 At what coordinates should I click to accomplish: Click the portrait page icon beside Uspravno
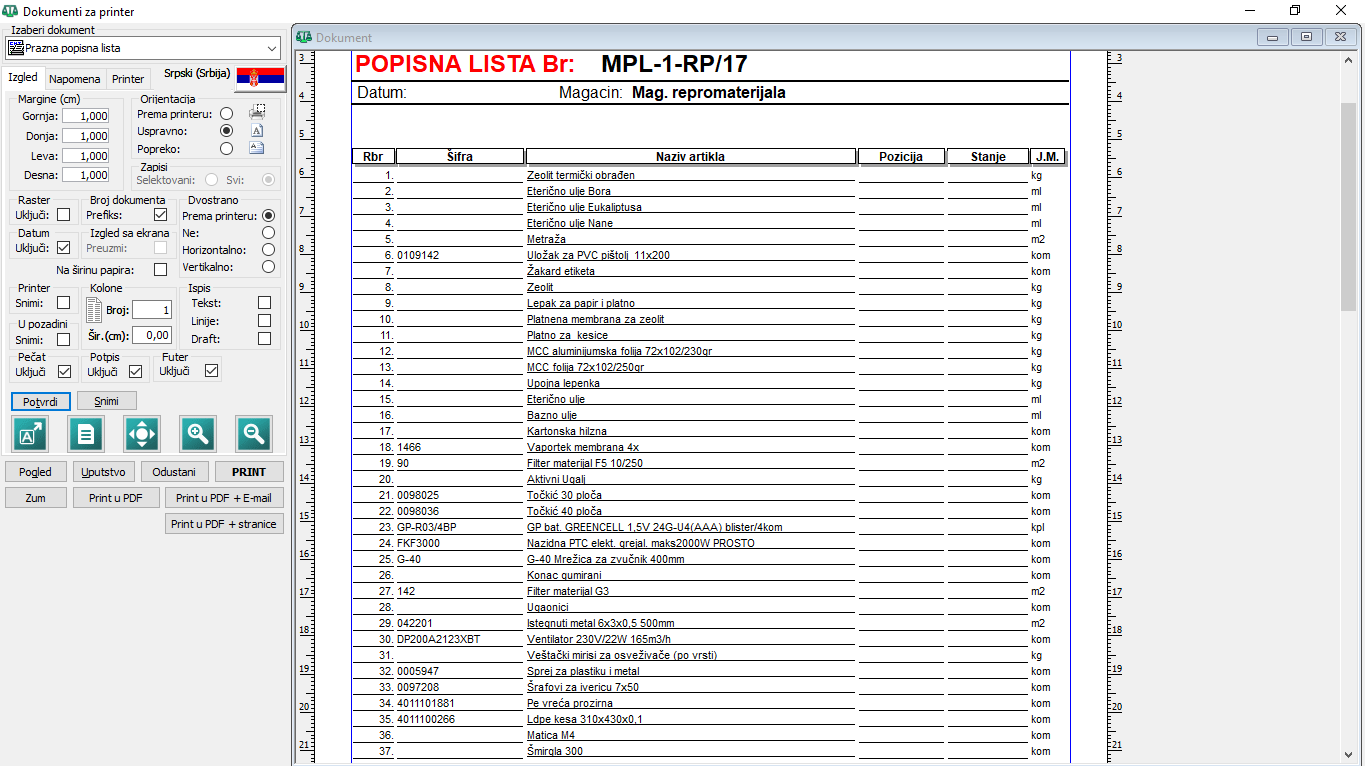pos(257,130)
